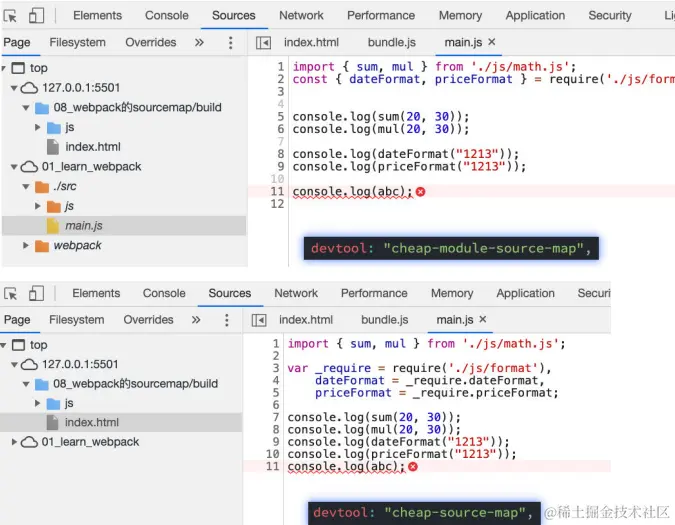Switch to Filesystem pane in top DevTools
The image size is (675, 525).
(x=77, y=42)
